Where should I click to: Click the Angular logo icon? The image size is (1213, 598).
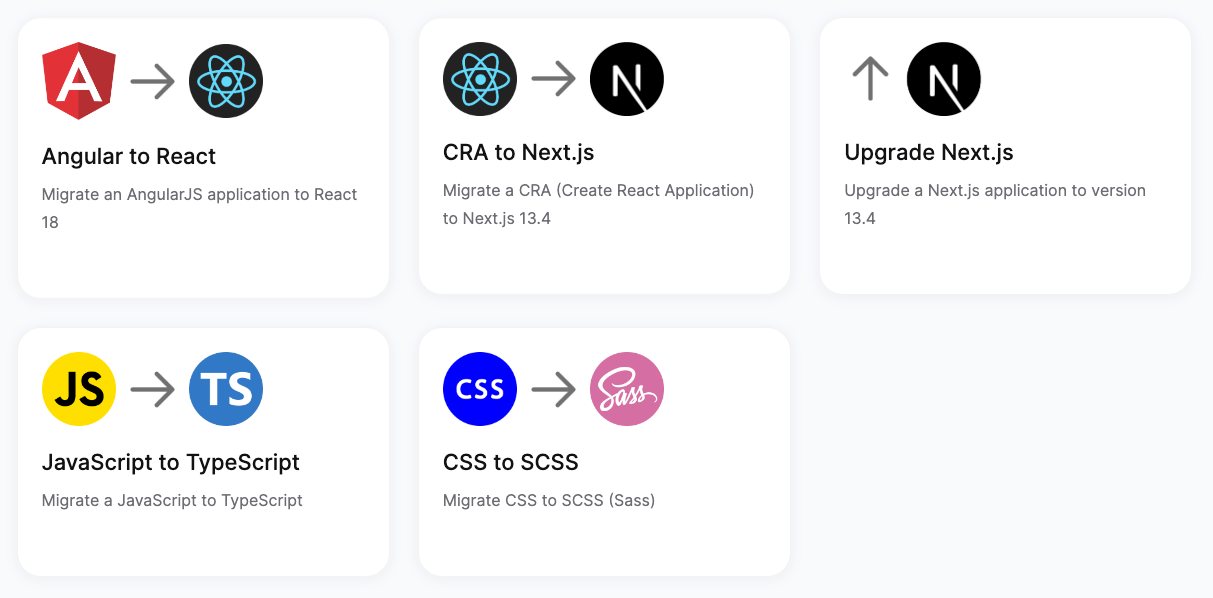click(x=78, y=80)
